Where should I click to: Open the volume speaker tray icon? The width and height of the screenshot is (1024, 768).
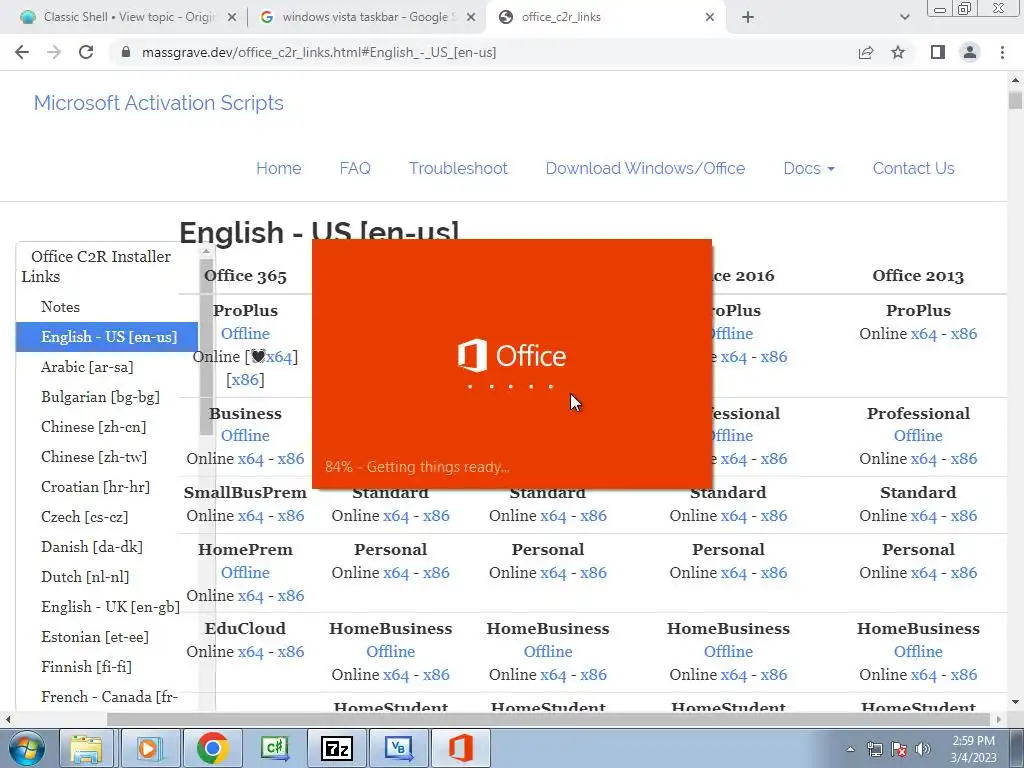click(x=922, y=749)
